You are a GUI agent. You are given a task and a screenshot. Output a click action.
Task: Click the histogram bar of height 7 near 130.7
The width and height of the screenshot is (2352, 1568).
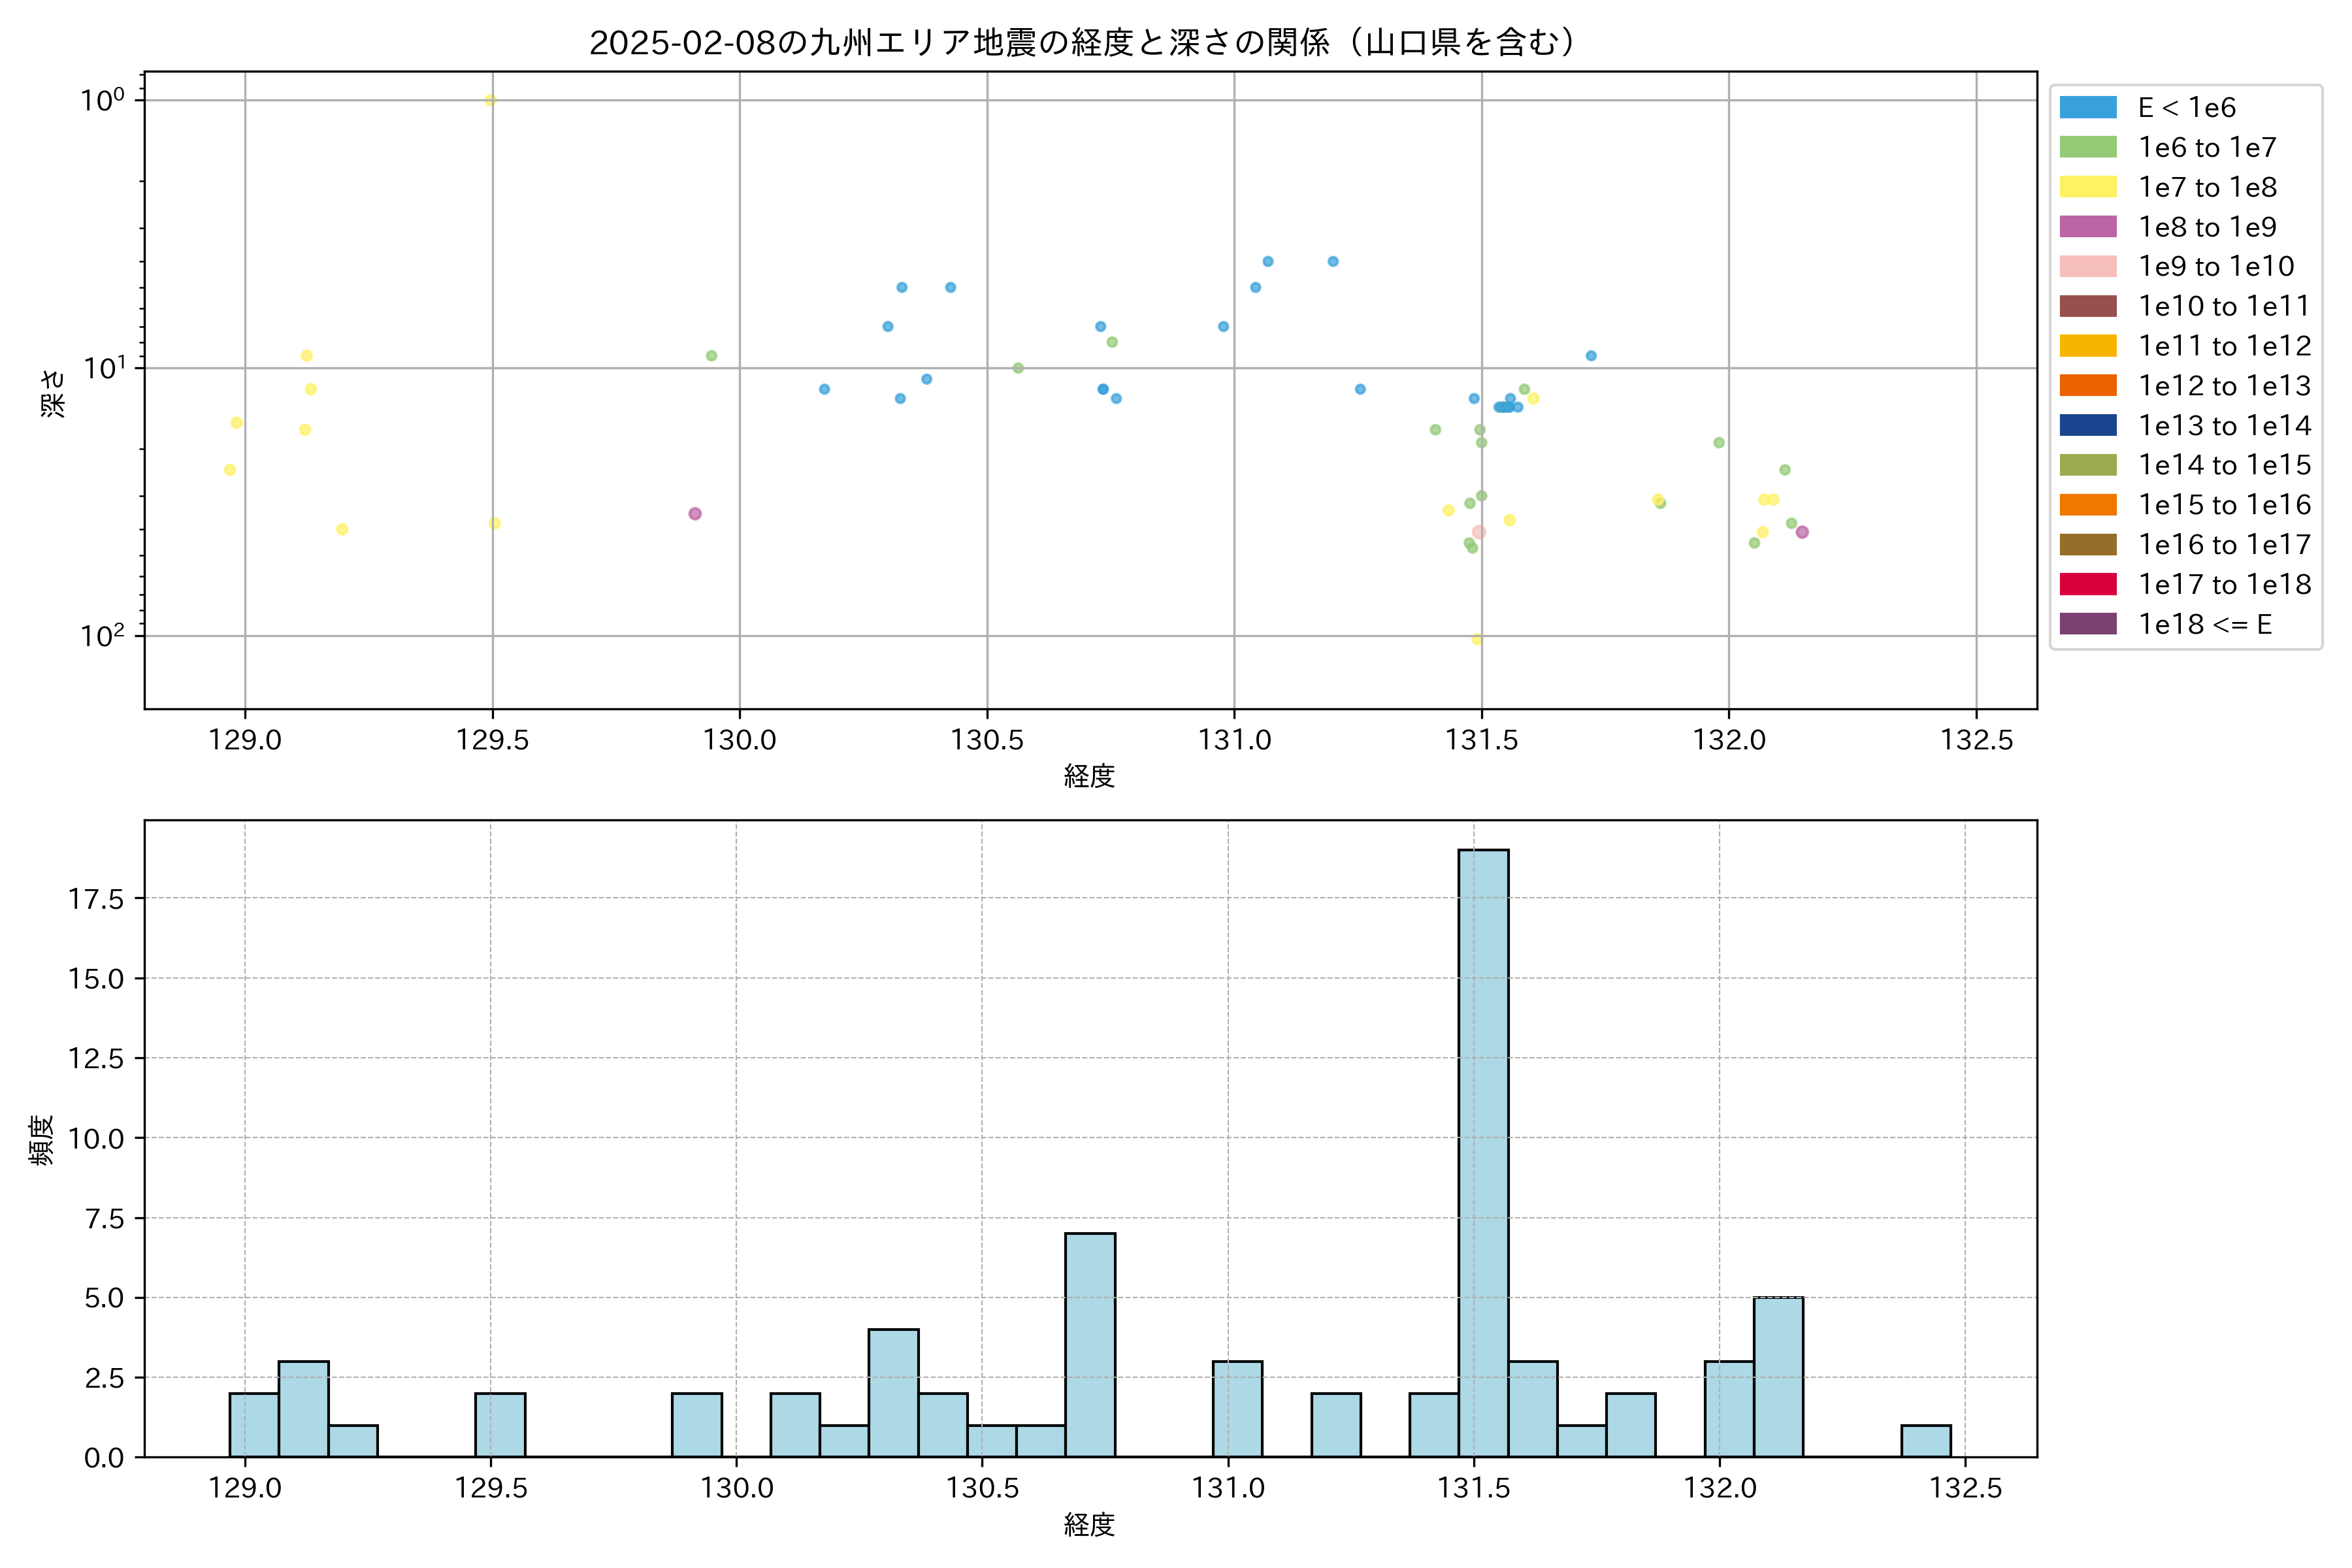pyautogui.click(x=1090, y=1344)
